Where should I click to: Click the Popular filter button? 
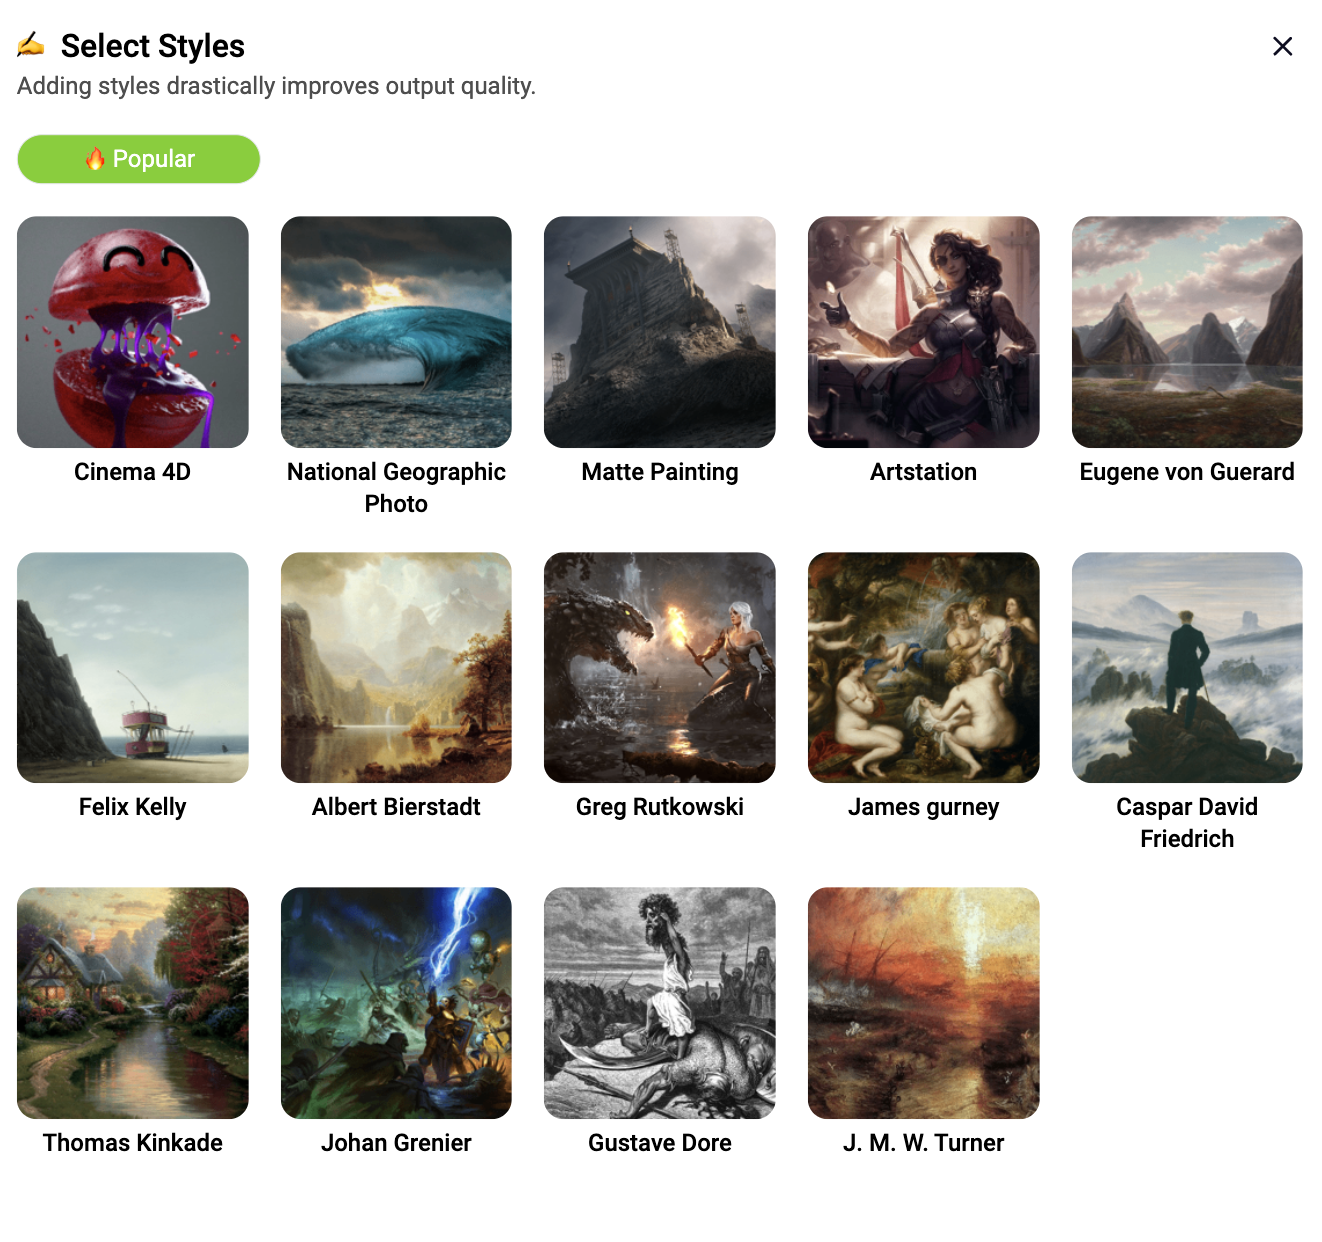coord(138,158)
